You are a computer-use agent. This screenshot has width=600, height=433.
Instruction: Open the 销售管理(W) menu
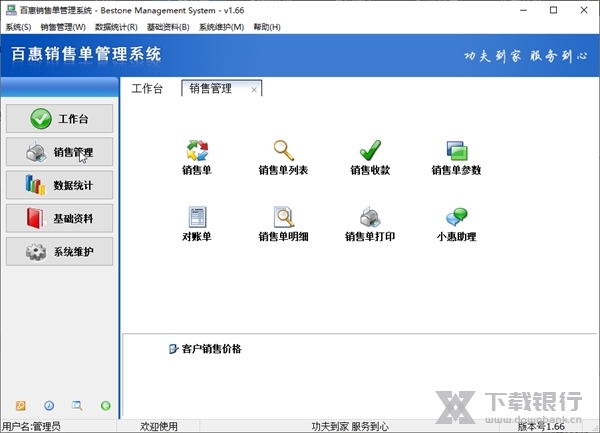click(63, 27)
